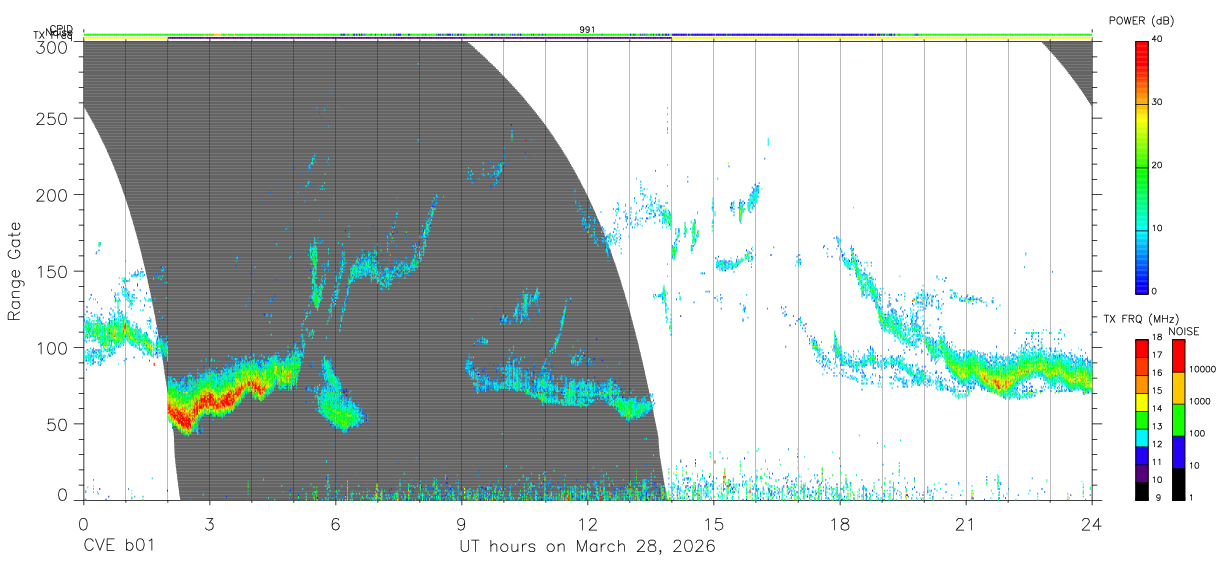Viewport: 1228px width, 567px height.
Task: Click the 10000 label on noise scale
Action: pos(1202,369)
